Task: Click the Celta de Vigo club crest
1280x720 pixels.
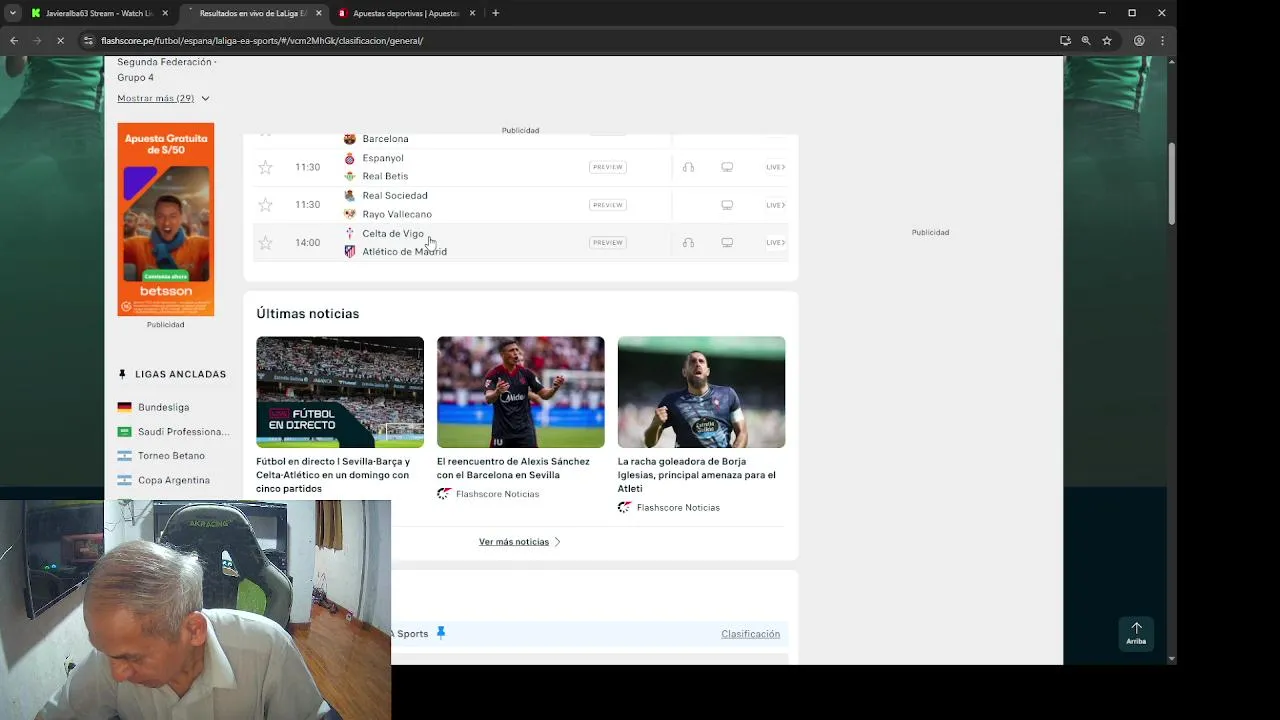Action: coord(349,233)
